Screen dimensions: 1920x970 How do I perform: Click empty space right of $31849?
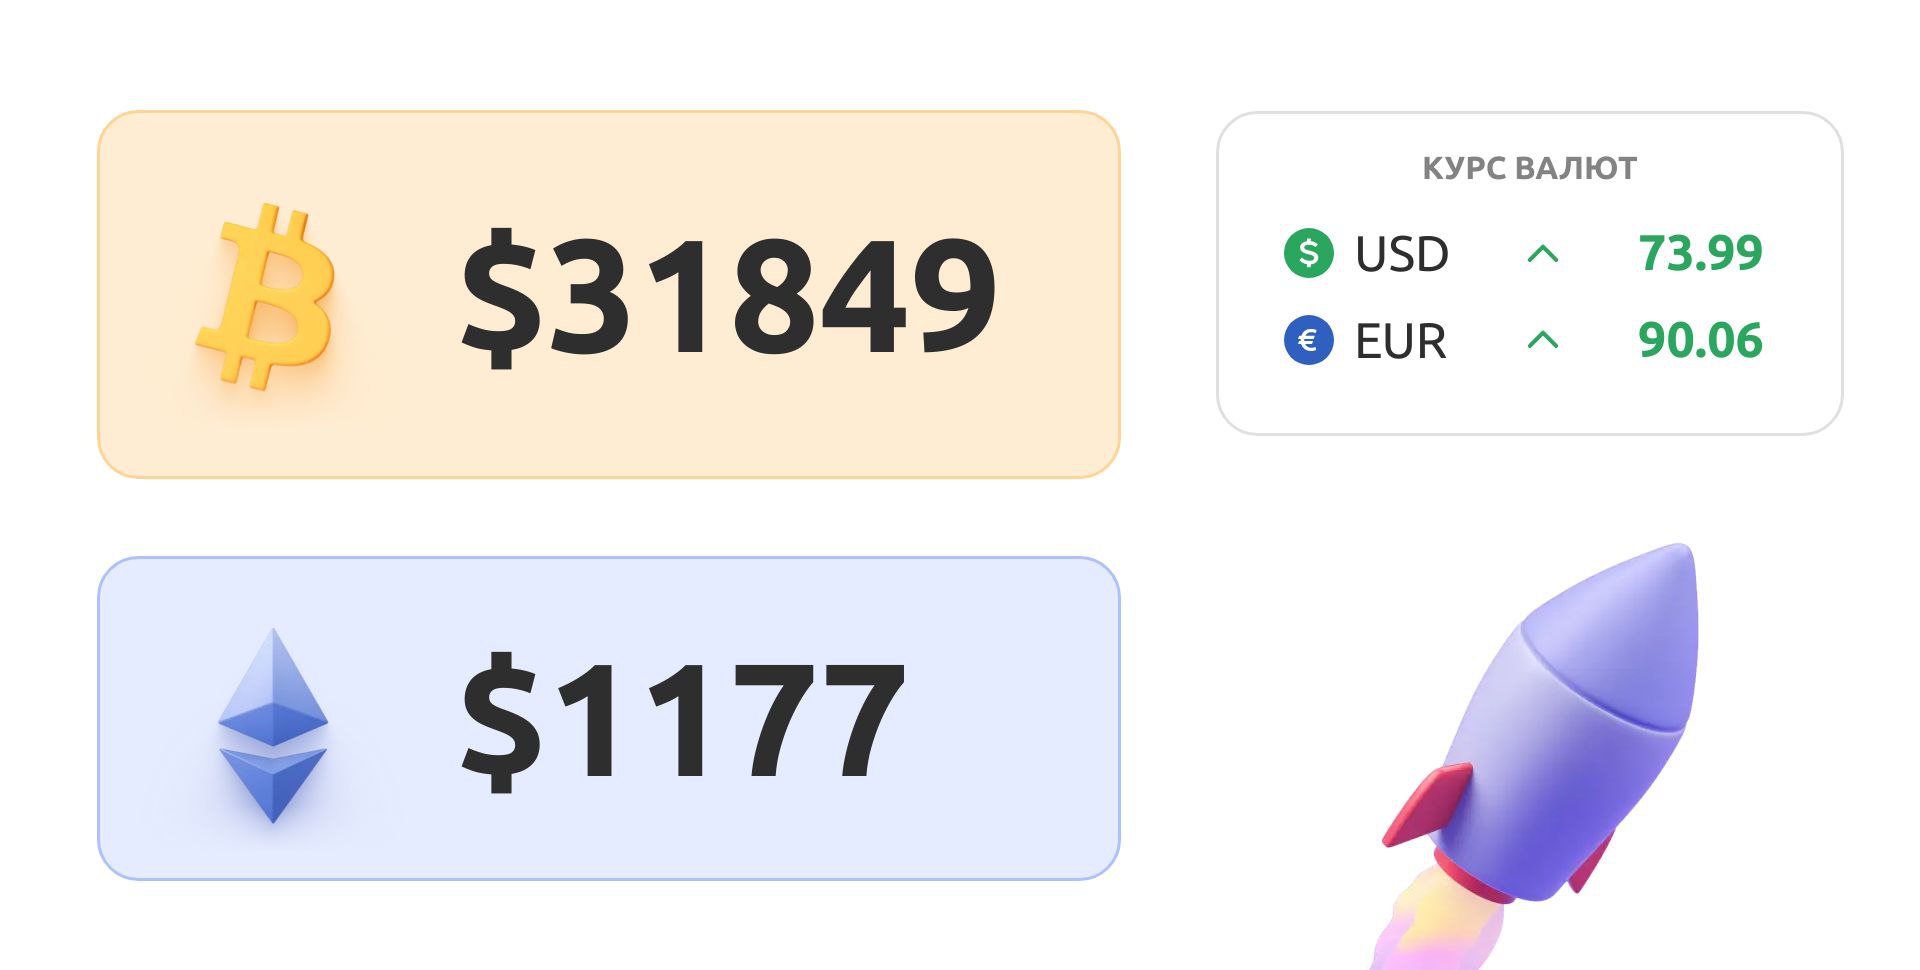click(x=1058, y=294)
